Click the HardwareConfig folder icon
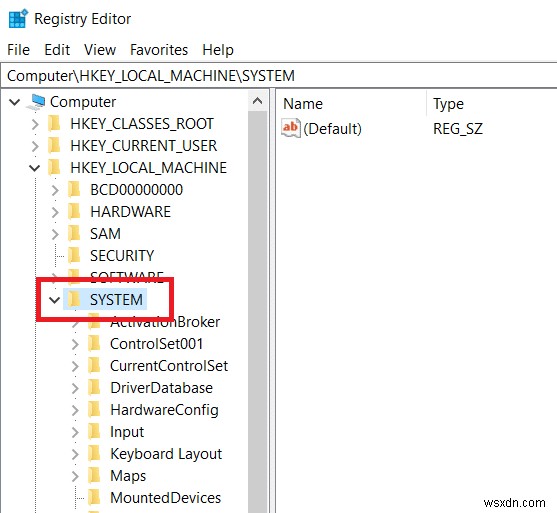Screen dimensions: 557x513 94,410
